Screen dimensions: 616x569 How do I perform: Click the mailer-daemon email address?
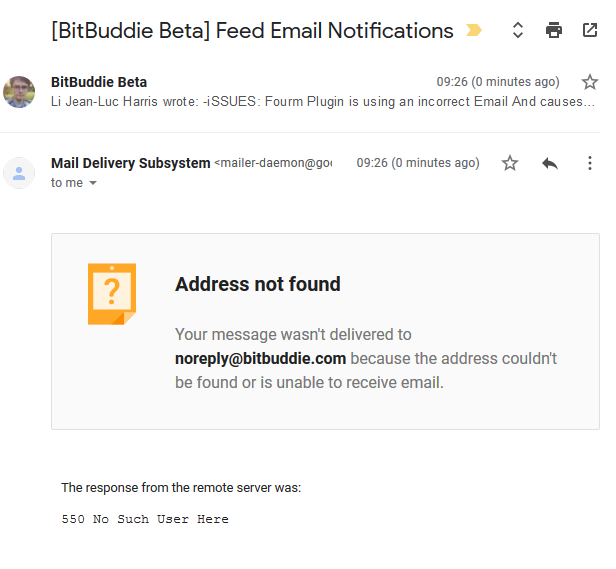click(274, 163)
